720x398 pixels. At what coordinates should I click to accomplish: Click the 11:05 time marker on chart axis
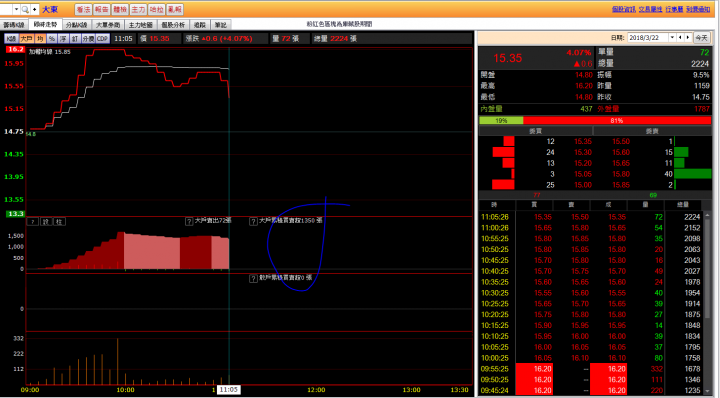[x=228, y=390]
